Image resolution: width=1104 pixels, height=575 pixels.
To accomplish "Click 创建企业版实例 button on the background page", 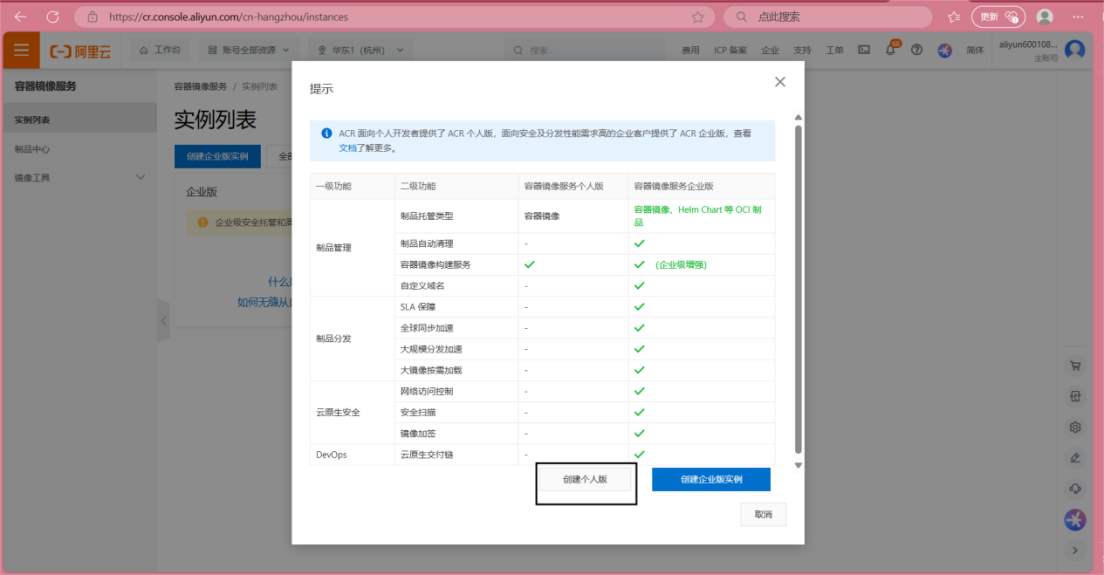I will (218, 156).
